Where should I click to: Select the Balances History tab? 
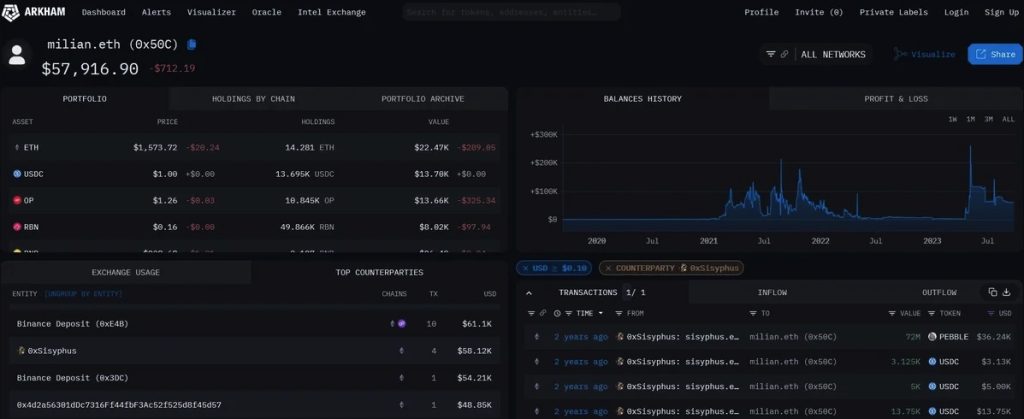pyautogui.click(x=643, y=99)
